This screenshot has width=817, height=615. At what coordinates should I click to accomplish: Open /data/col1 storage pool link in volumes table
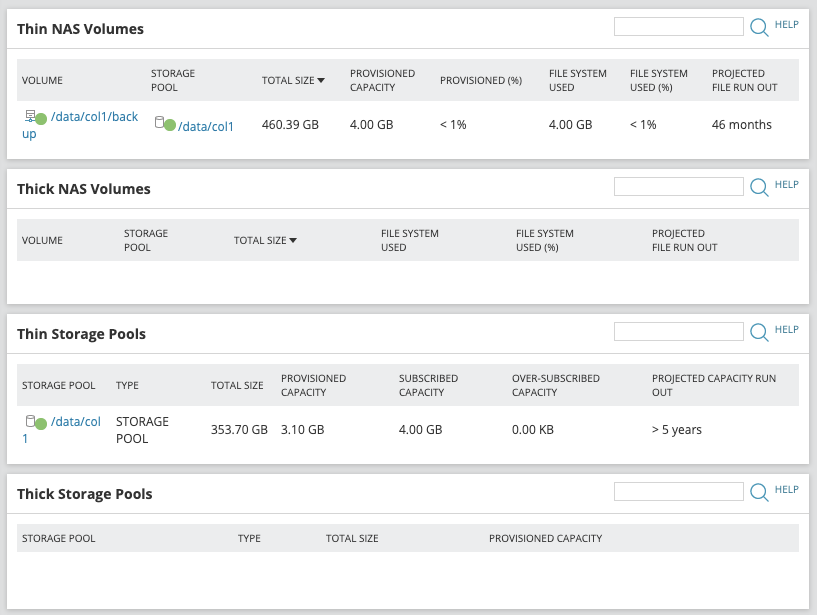click(x=206, y=126)
